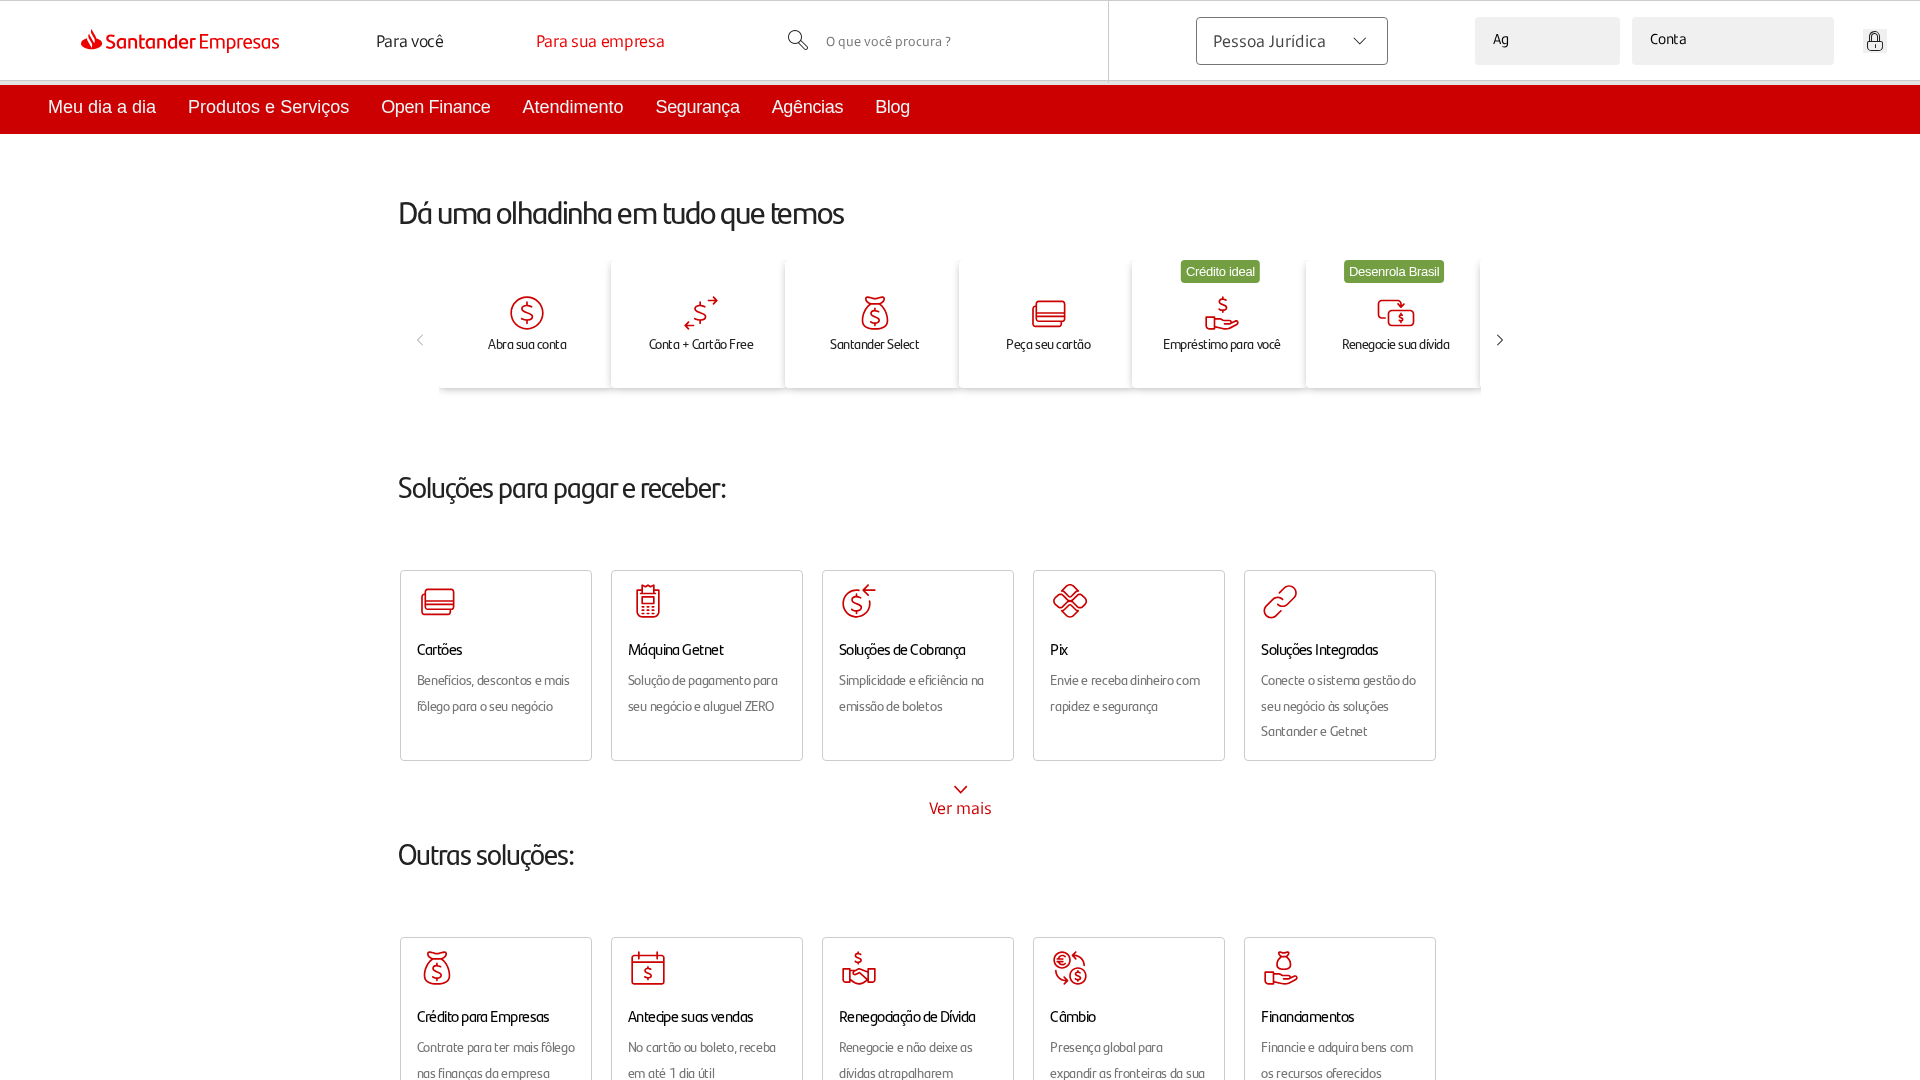Click the Desenrola Brasil green badge

click(1394, 272)
